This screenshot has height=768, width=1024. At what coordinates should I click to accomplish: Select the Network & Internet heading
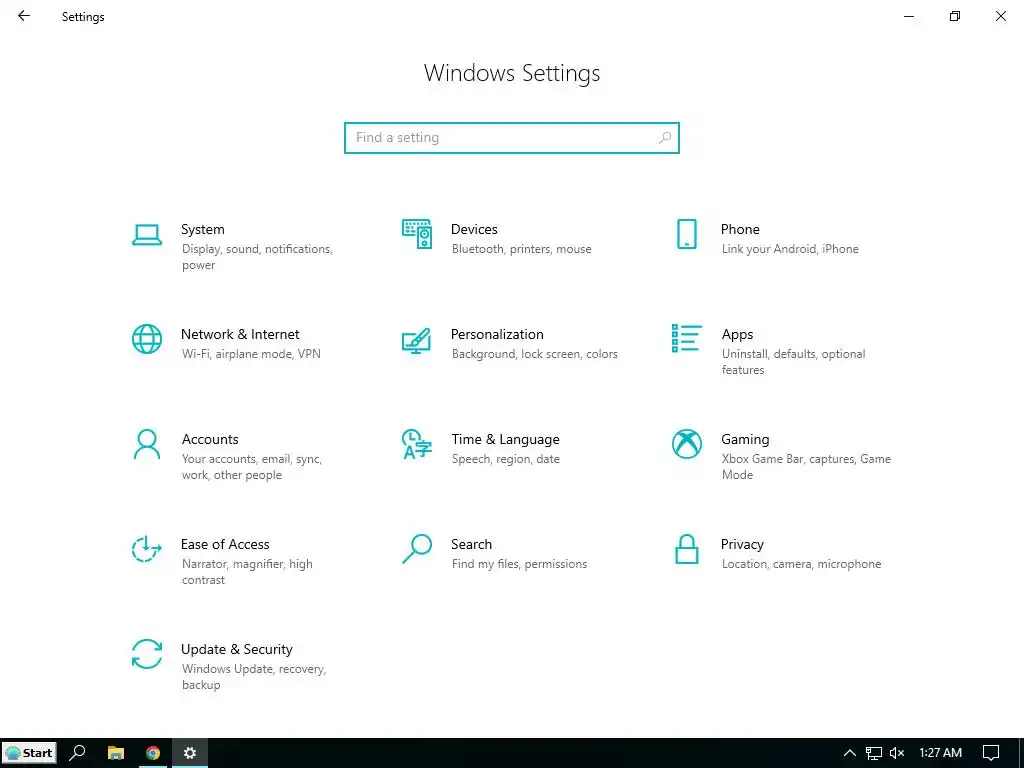pyautogui.click(x=240, y=334)
